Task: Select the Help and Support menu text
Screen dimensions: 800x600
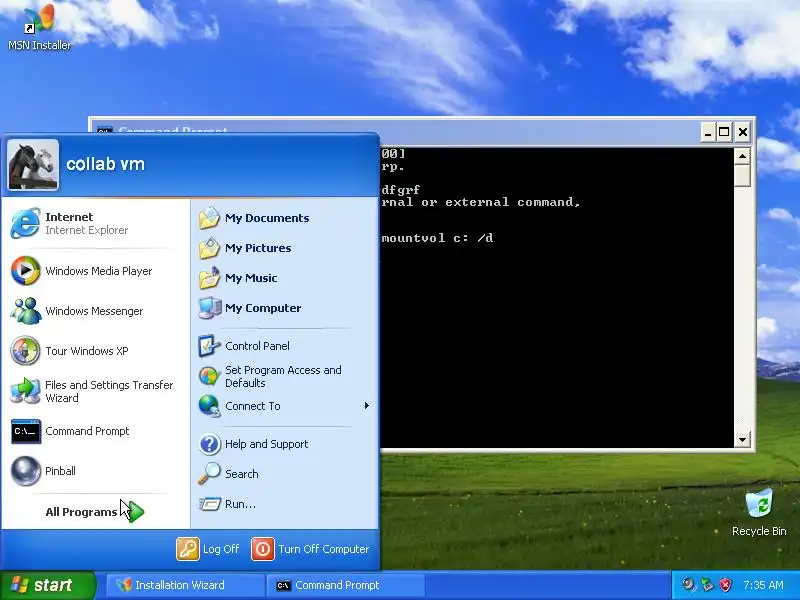Action: 266,444
